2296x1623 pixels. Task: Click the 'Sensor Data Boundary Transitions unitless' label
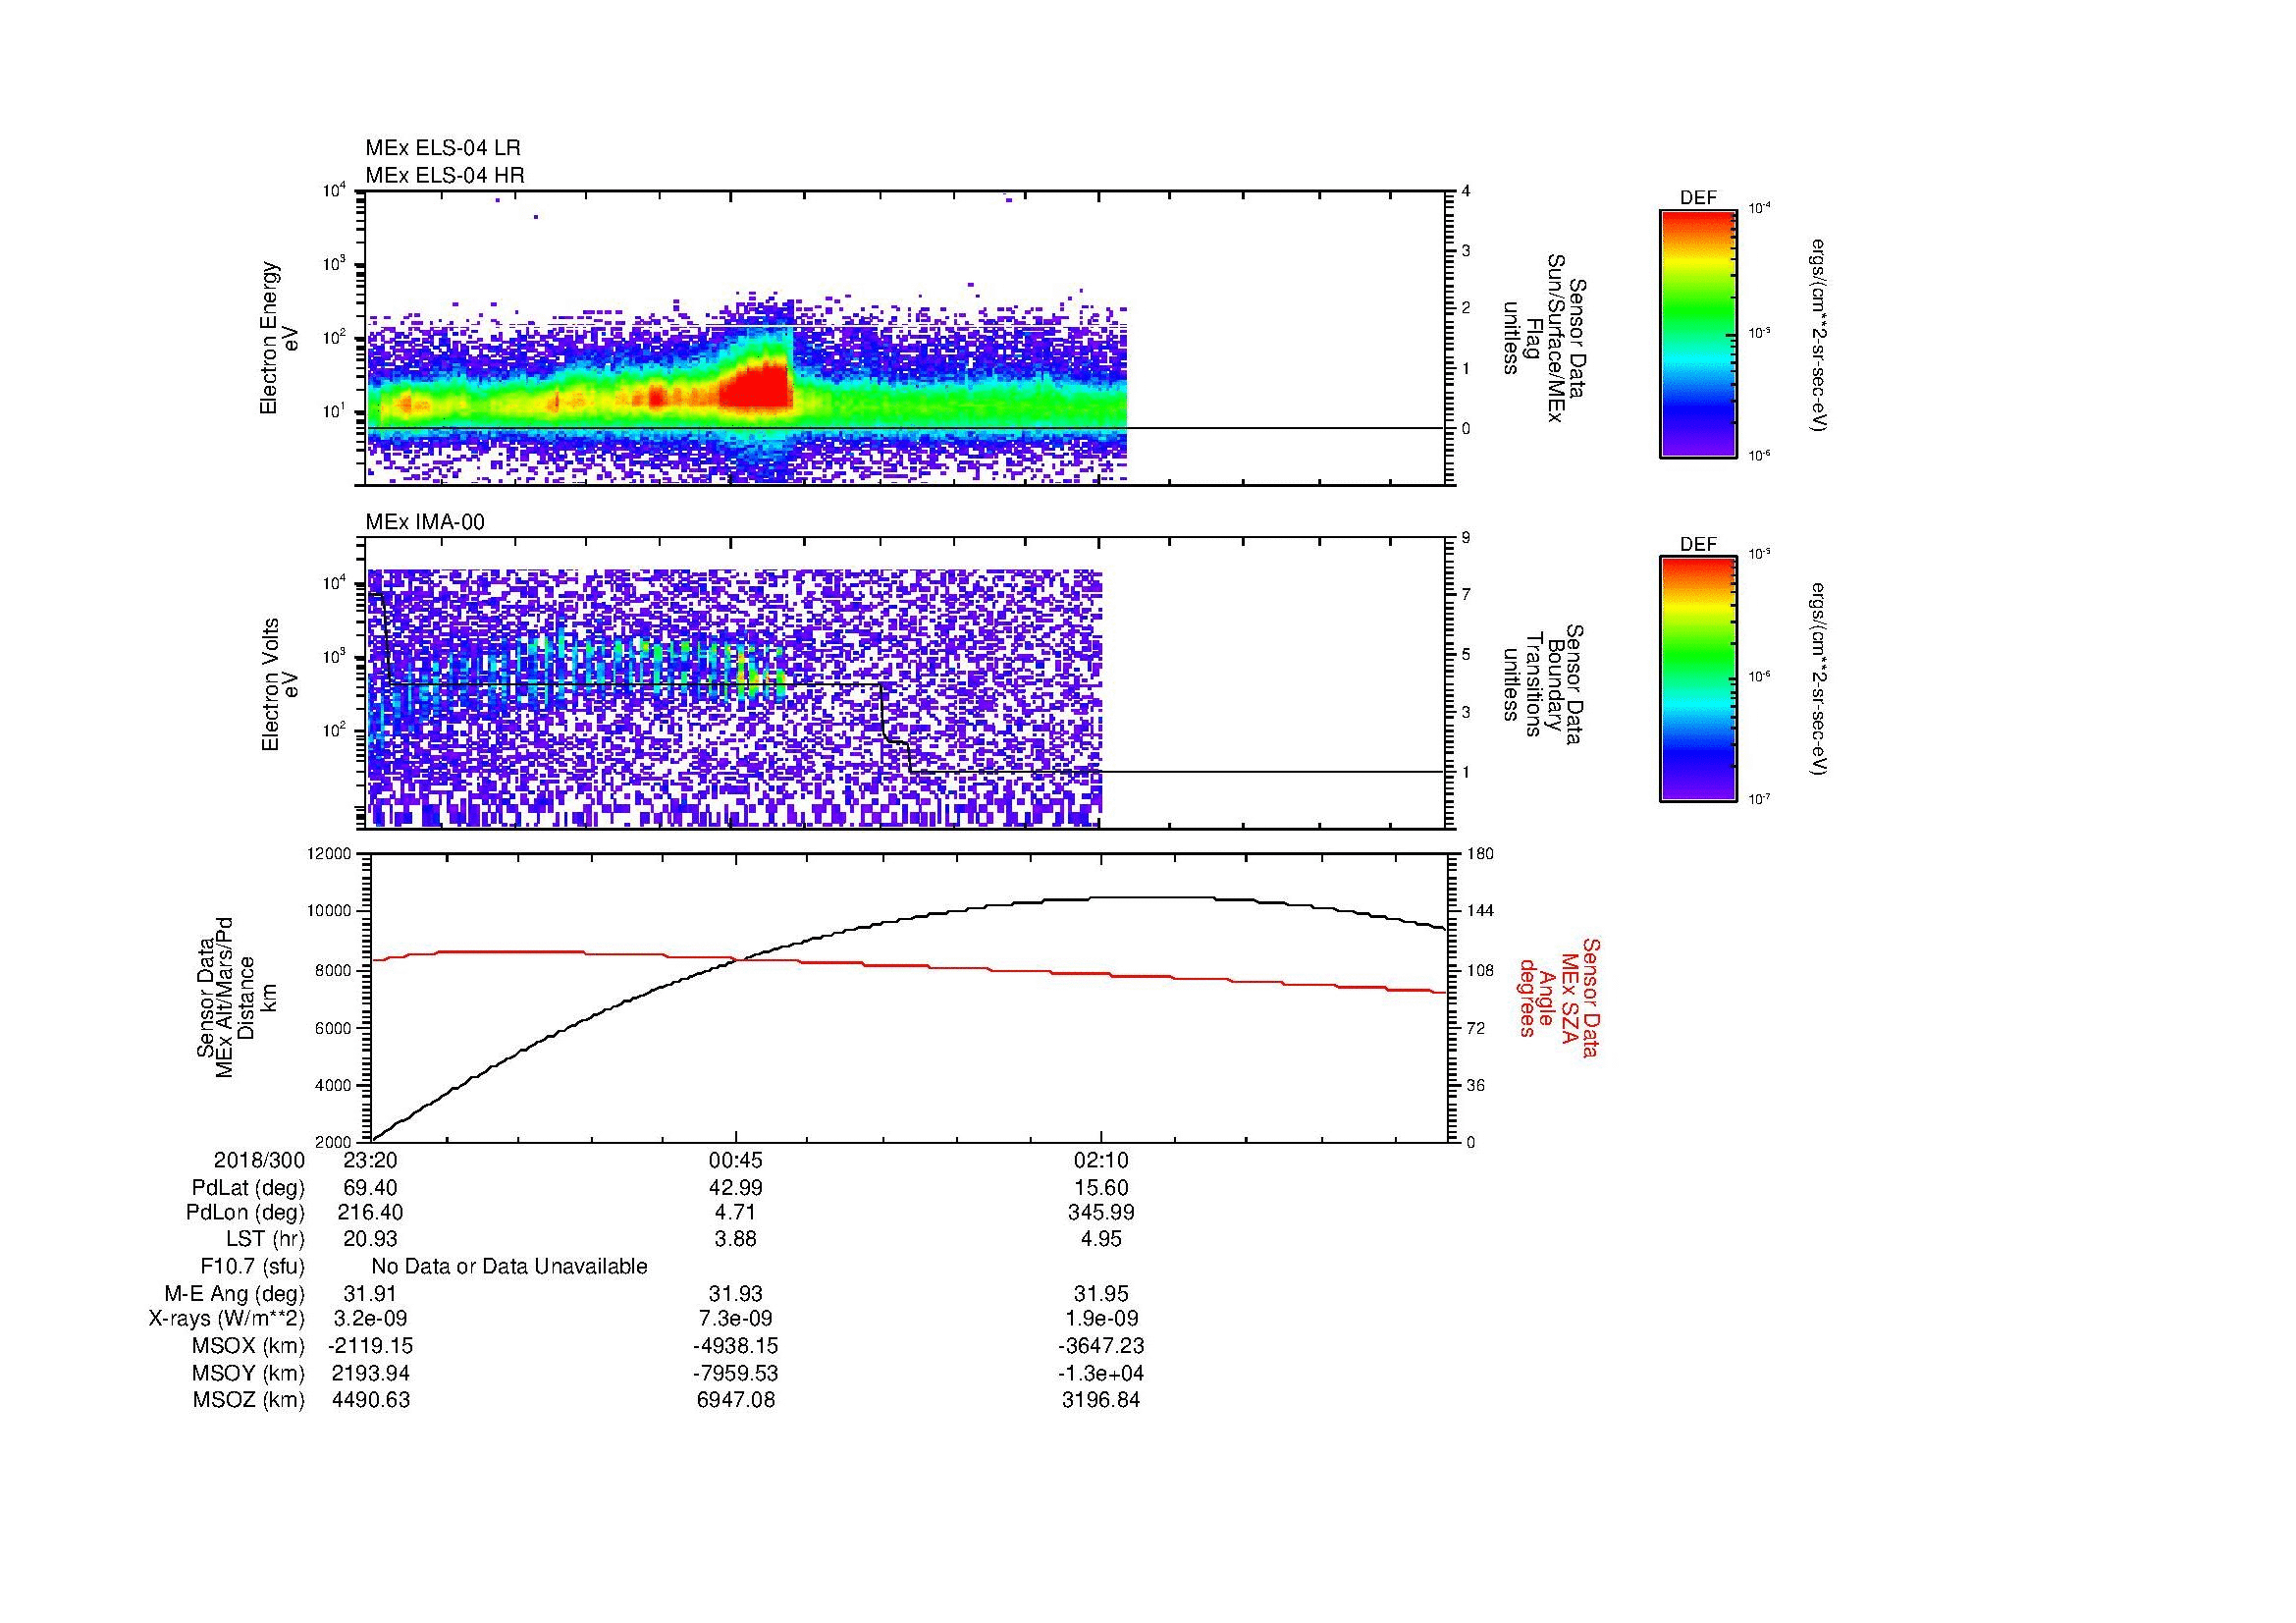1541,684
